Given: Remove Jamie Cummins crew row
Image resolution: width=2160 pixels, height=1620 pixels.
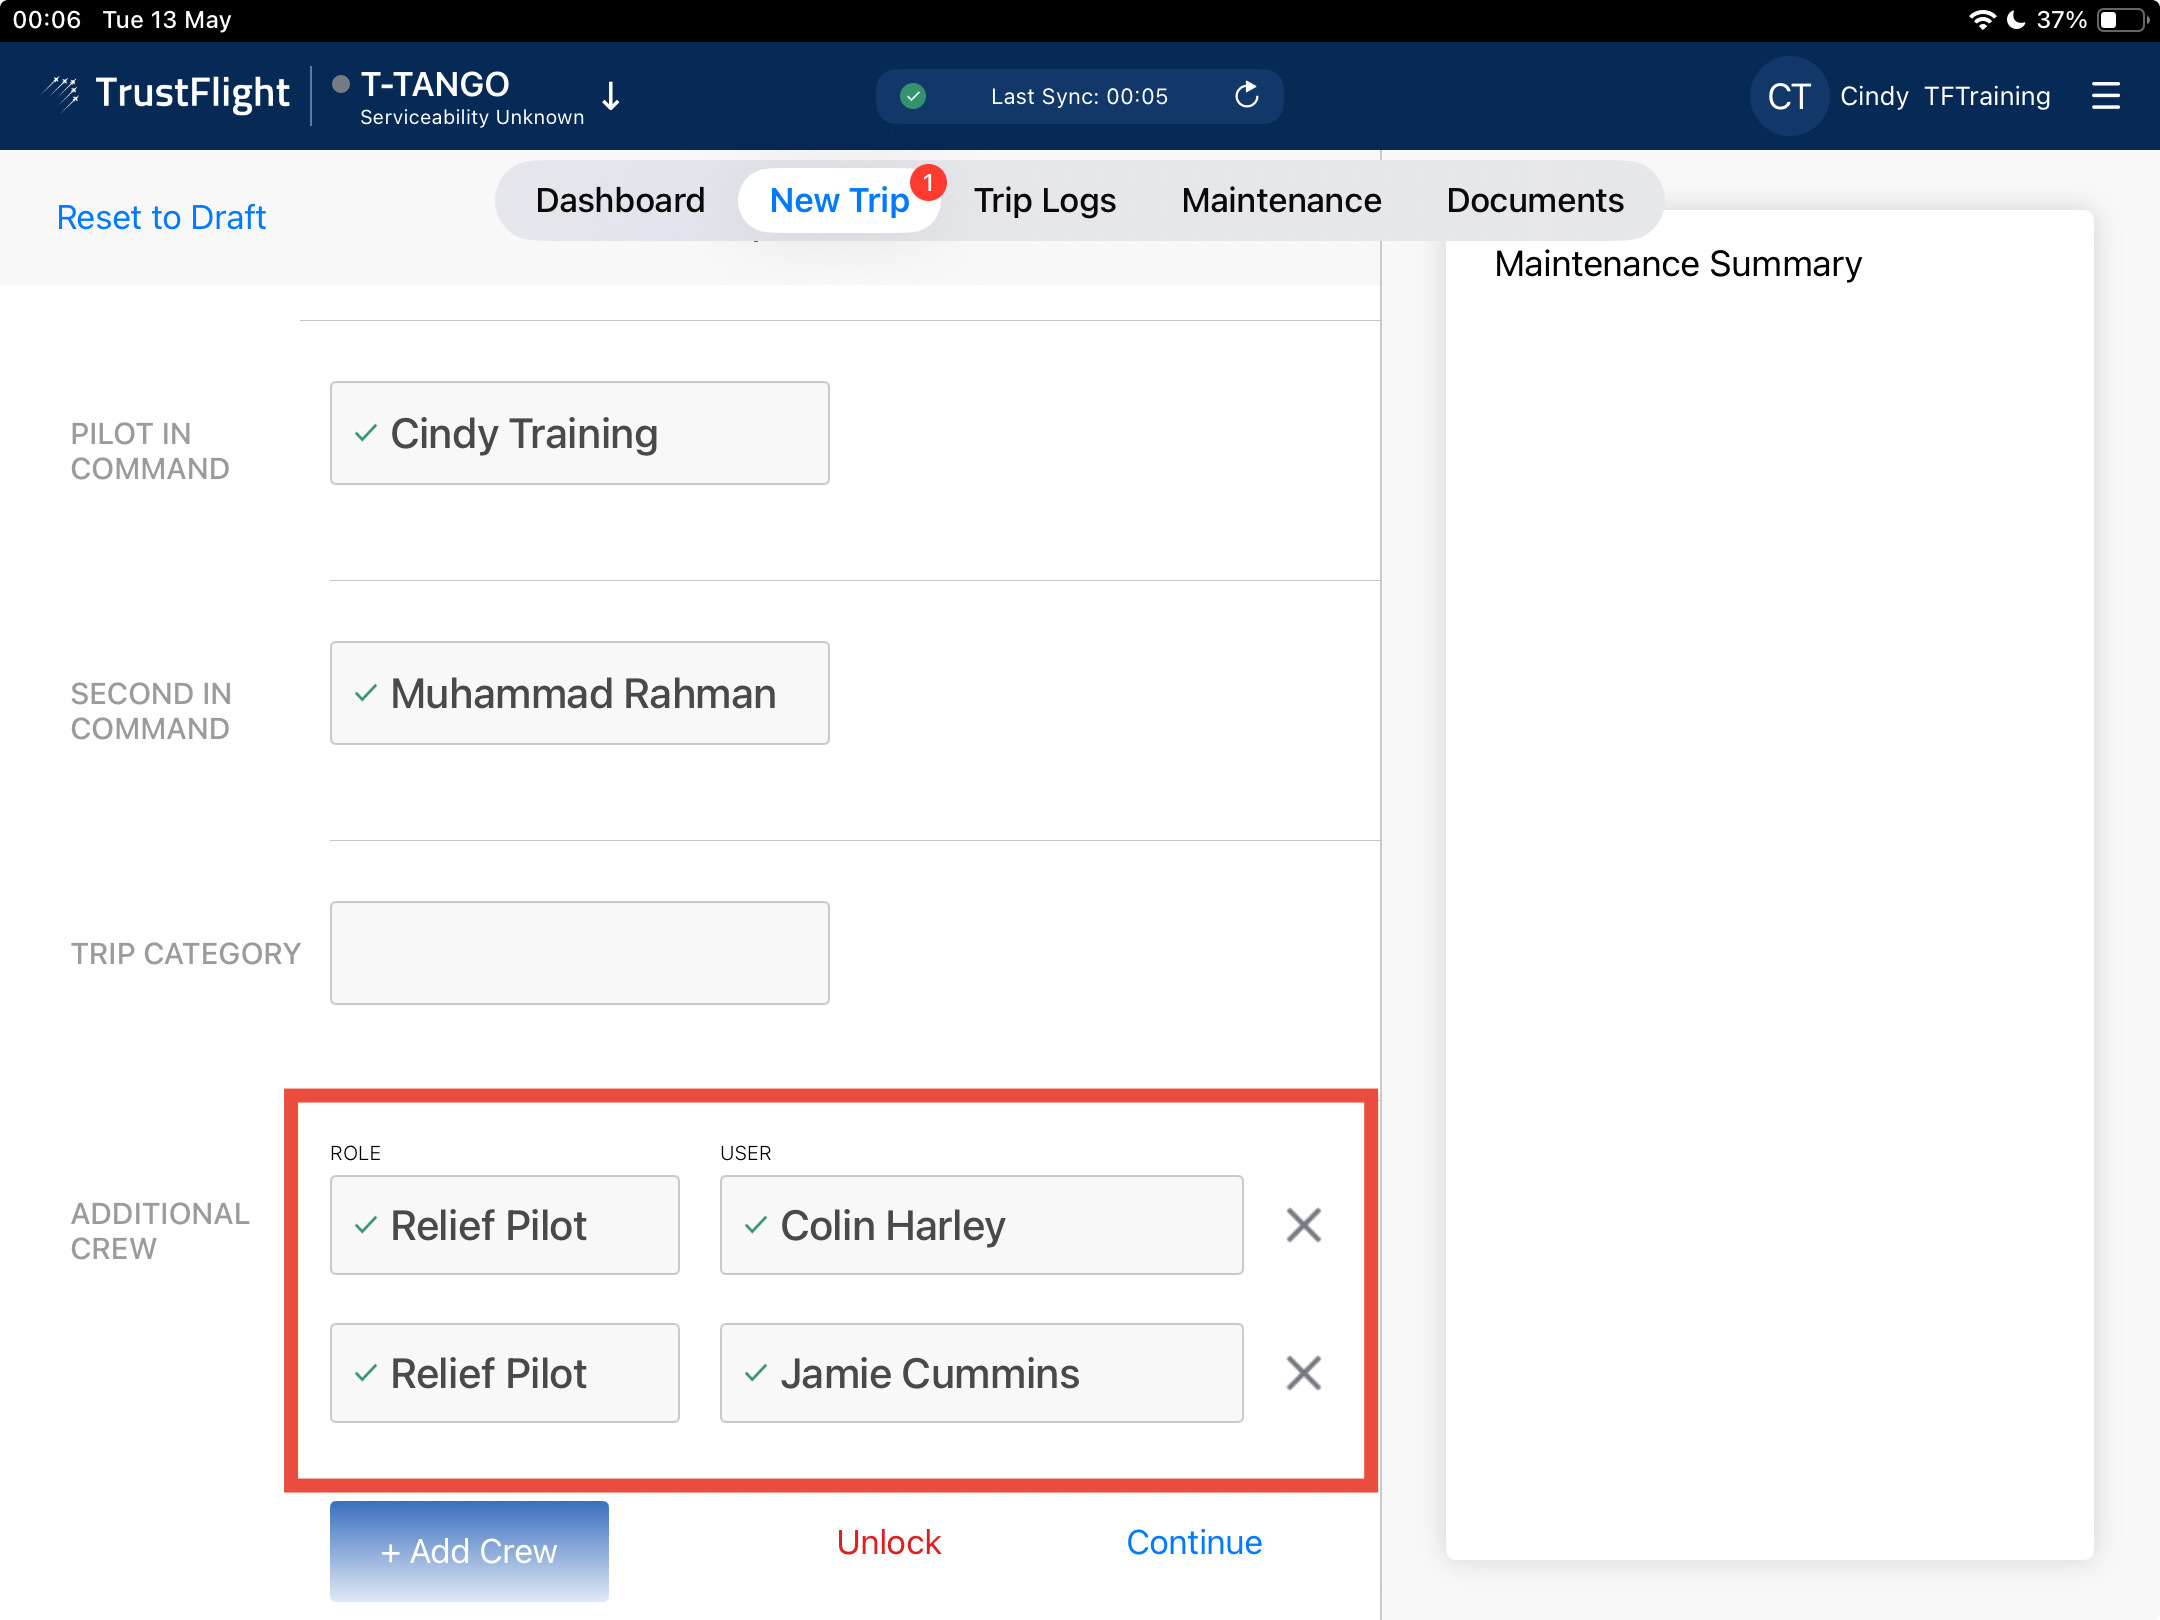Looking at the screenshot, I should pyautogui.click(x=1303, y=1373).
